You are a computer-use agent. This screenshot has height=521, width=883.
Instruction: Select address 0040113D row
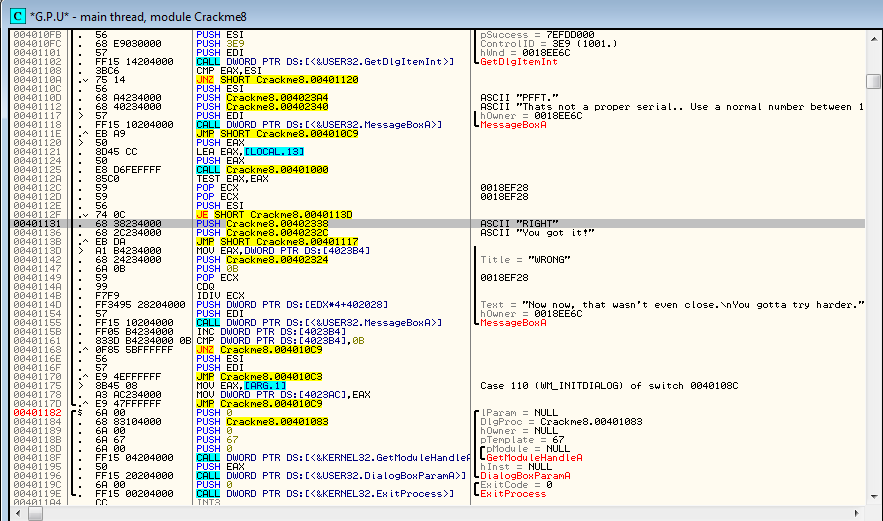pos(37,251)
